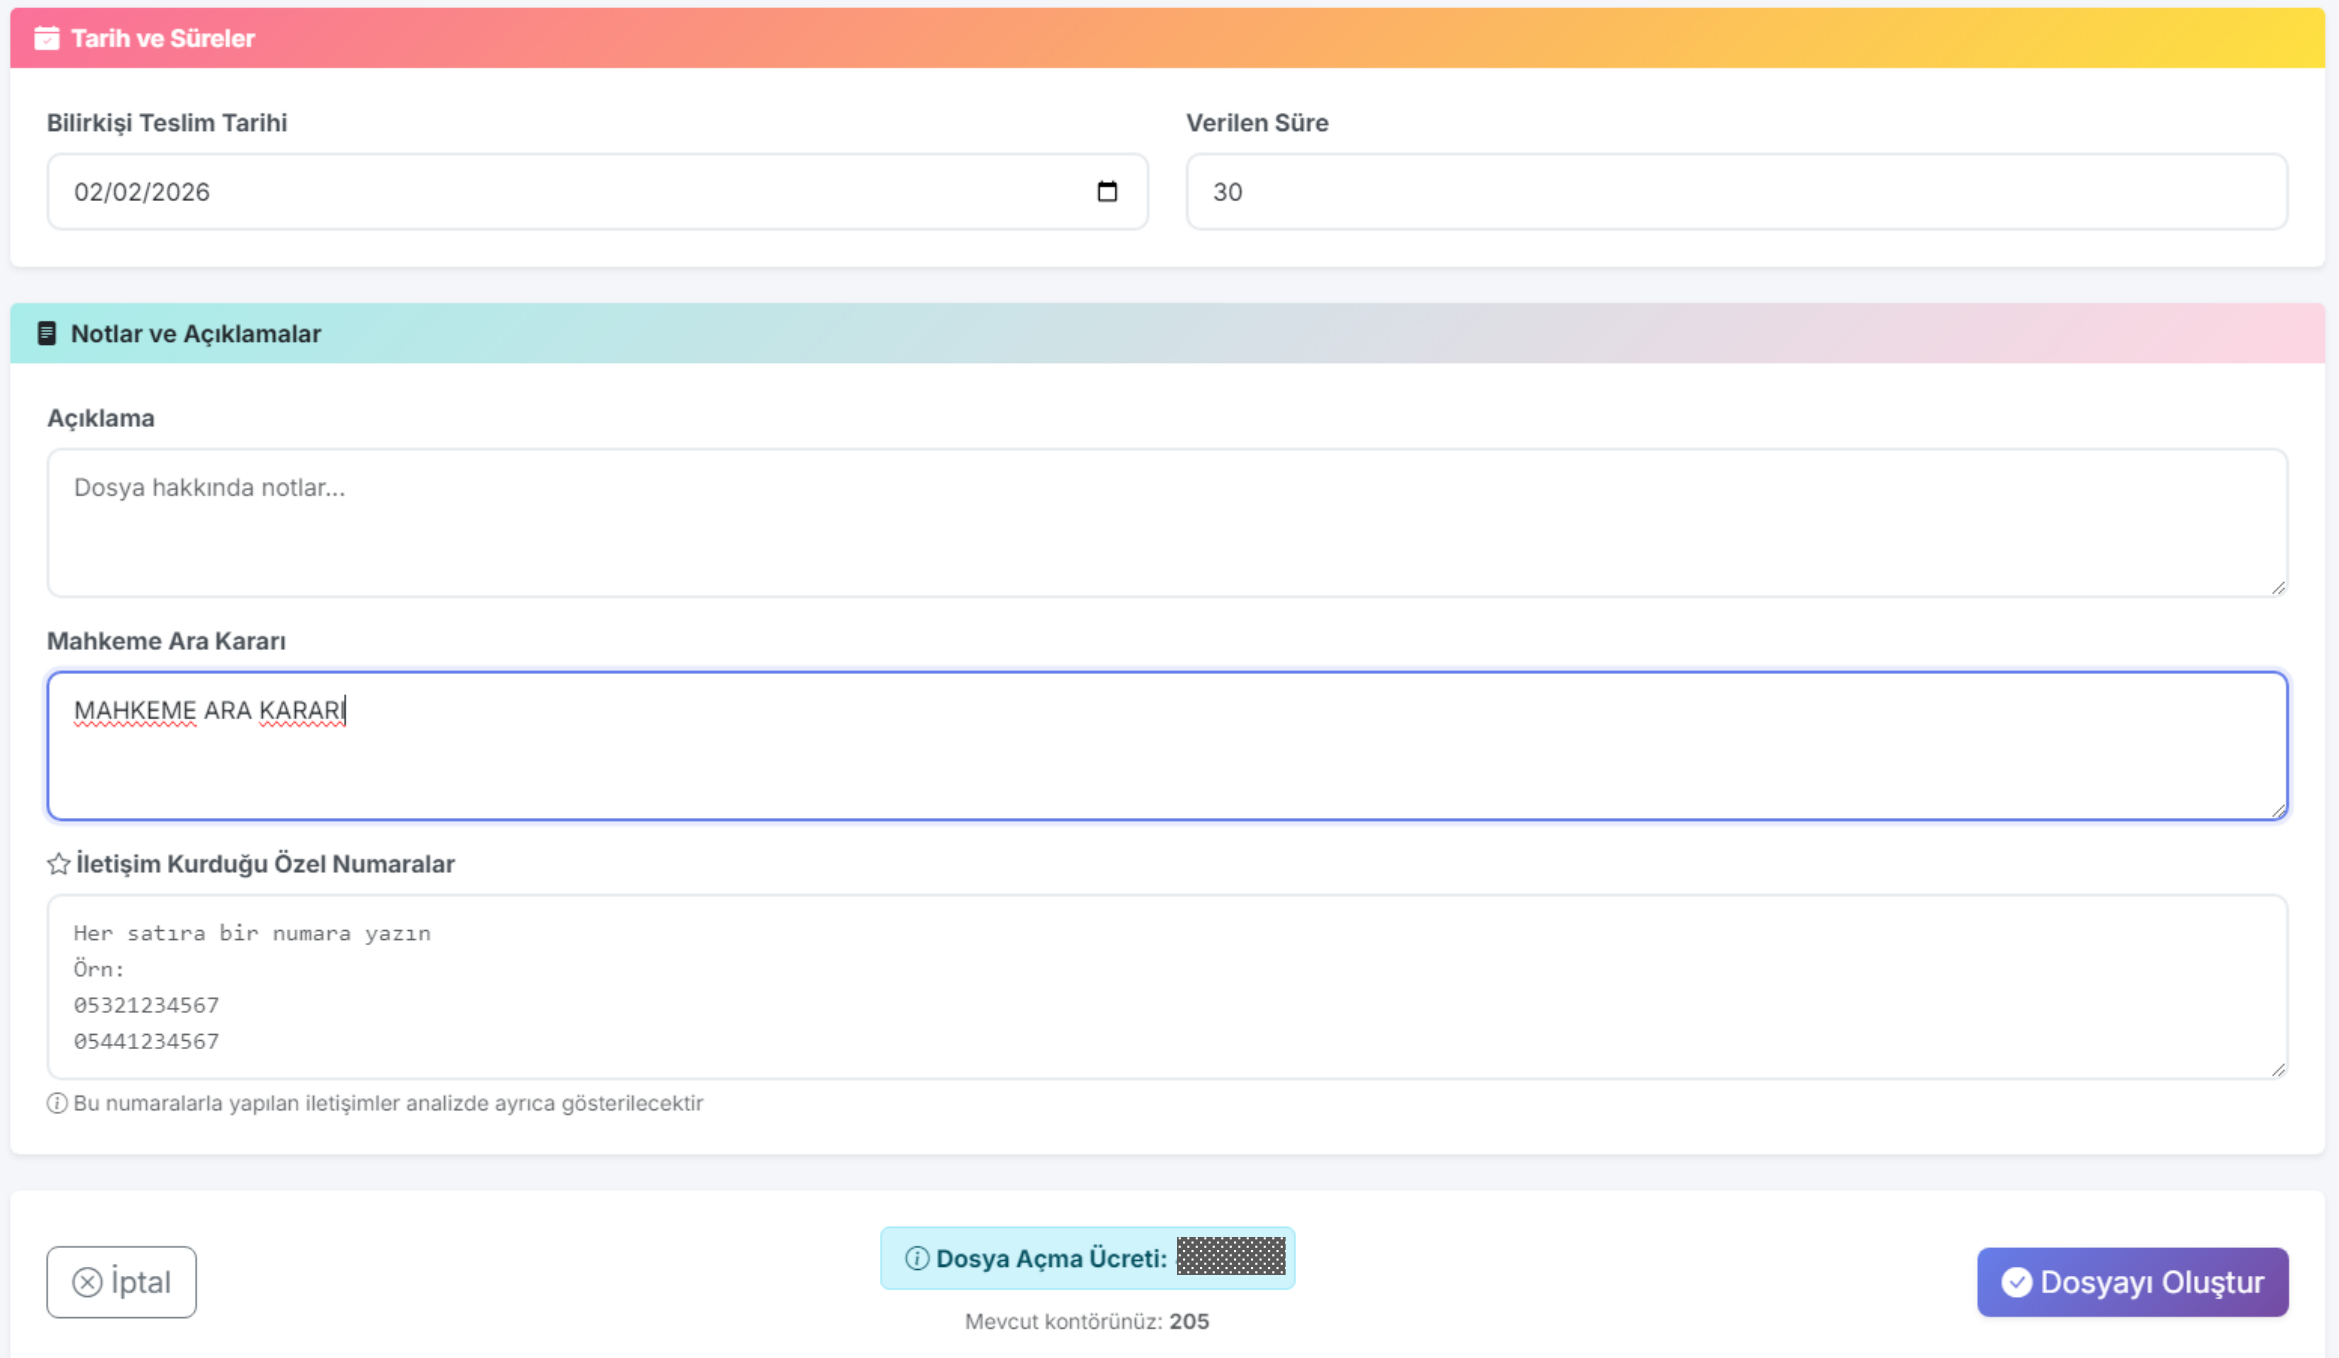Click info icon before the Bu numaralarla hint
The height and width of the screenshot is (1358, 2339).
coord(57,1103)
